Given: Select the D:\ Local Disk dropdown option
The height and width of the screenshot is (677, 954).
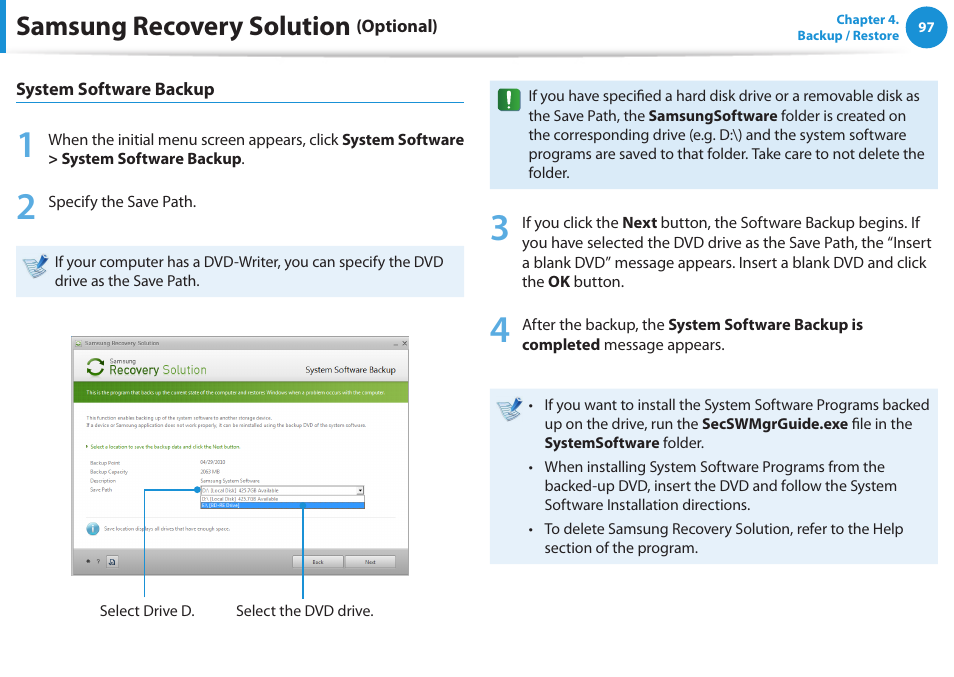Looking at the screenshot, I should [x=282, y=499].
